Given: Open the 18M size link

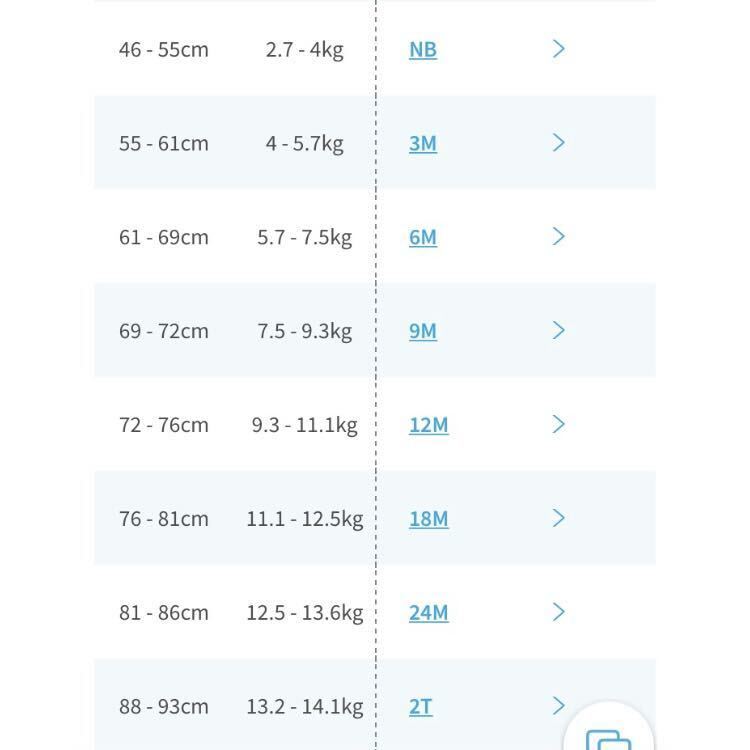Looking at the screenshot, I should coord(428,519).
